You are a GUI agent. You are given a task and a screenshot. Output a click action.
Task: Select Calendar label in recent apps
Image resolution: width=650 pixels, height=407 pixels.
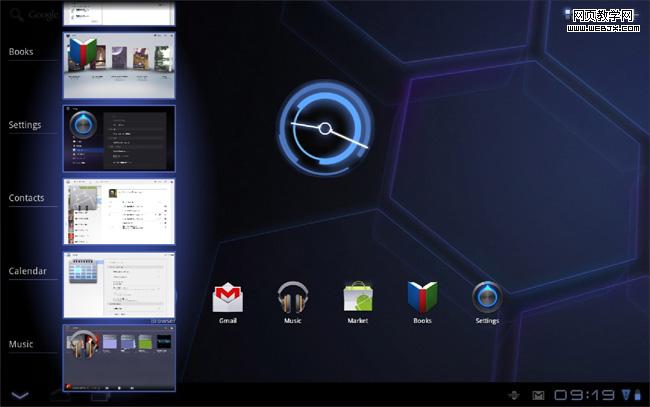pos(28,271)
